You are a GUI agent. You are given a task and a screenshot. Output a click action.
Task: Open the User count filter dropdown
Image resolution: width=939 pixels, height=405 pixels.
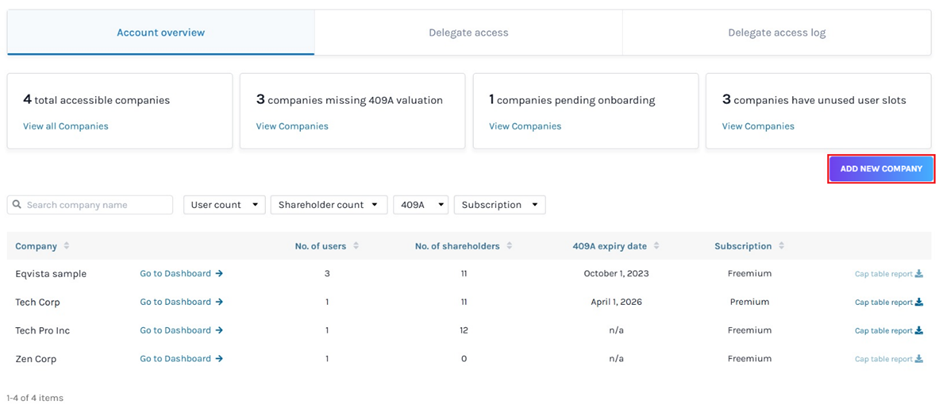tap(224, 205)
